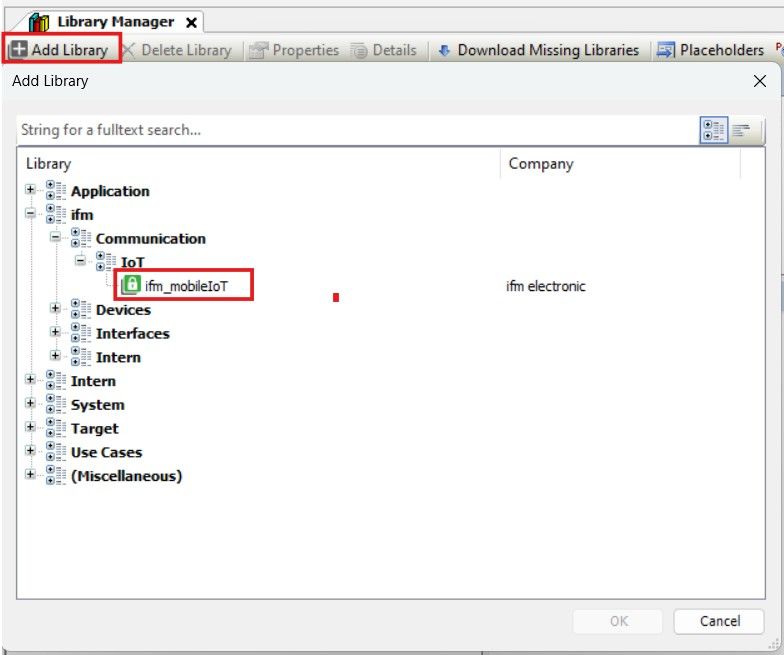Click the Company column header
Viewport: 784px width, 655px height.
(x=540, y=163)
